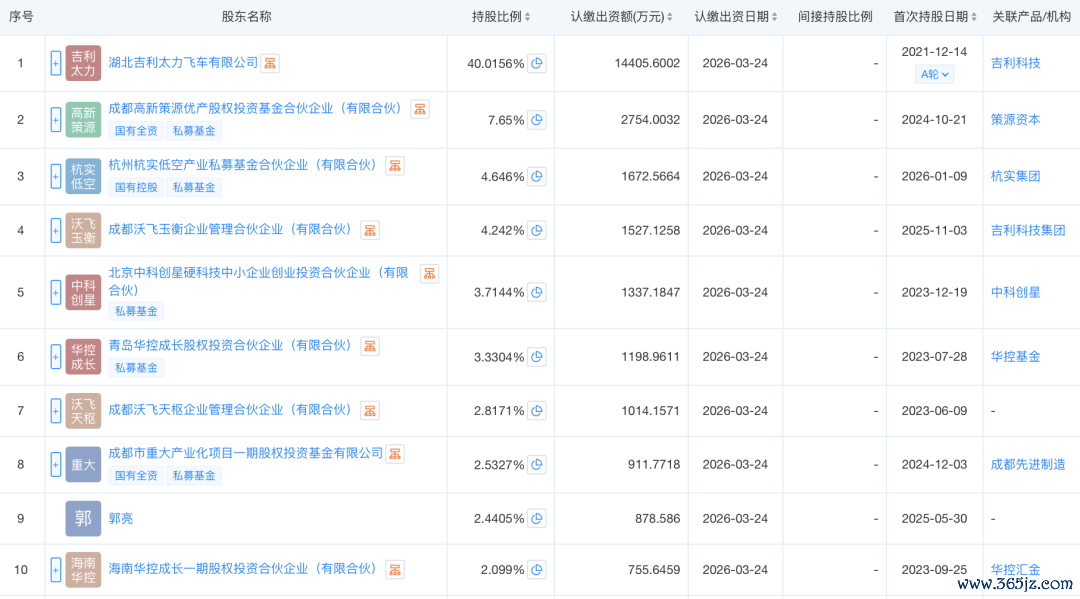Open shareholder 成都市重大产业化项目一期股权投资基金
The image size is (1080, 599).
tap(245, 452)
